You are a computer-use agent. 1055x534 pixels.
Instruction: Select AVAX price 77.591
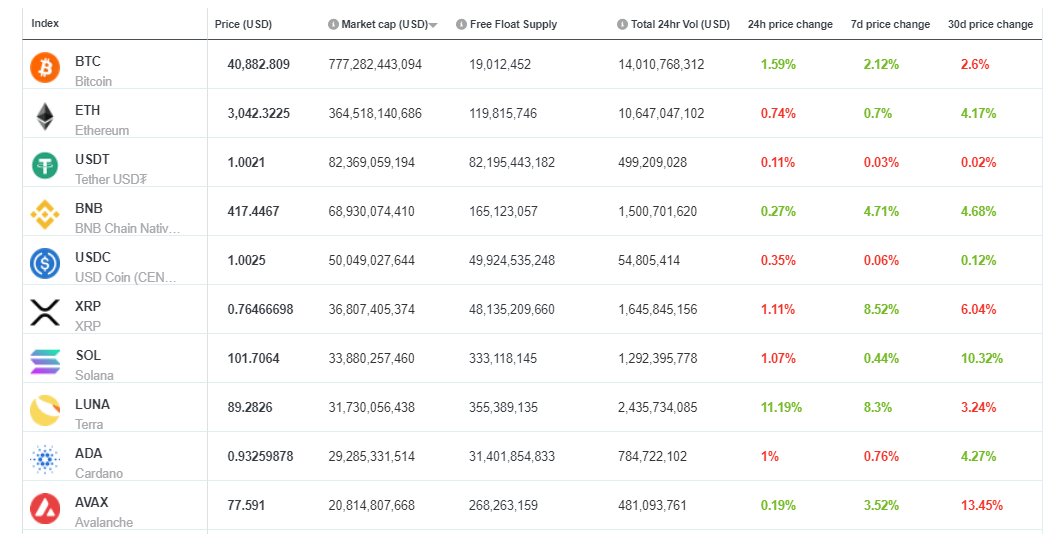point(246,506)
